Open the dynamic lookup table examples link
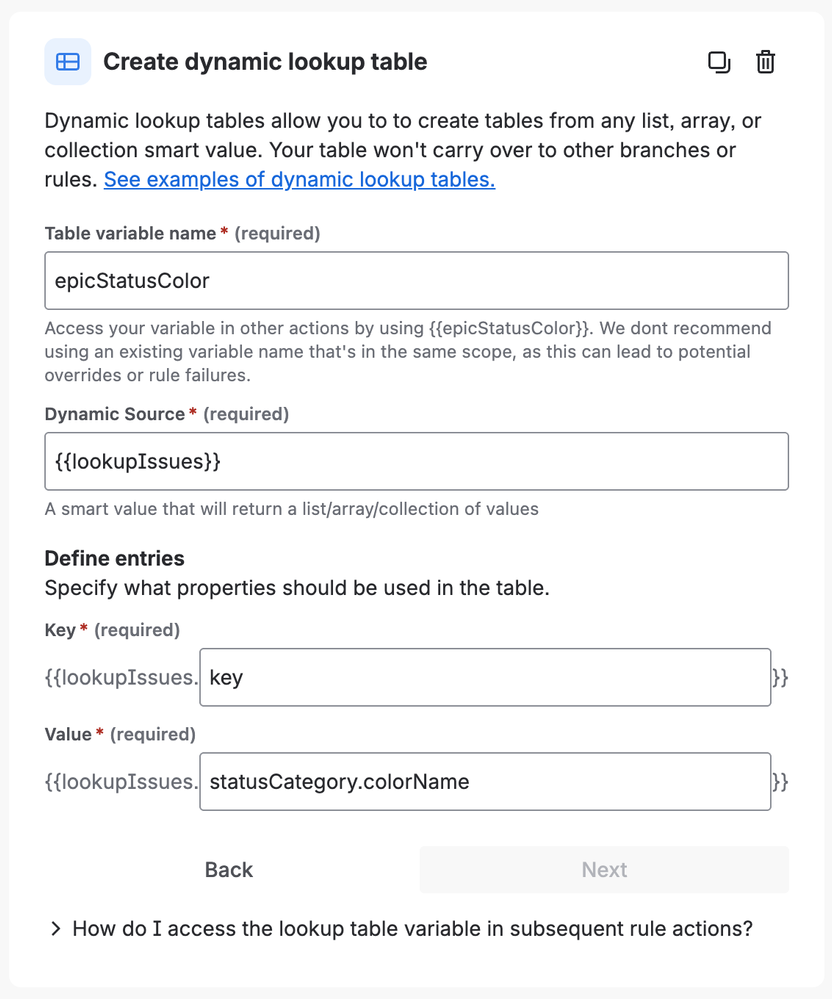Screen dimensions: 832x999 pos(299,180)
